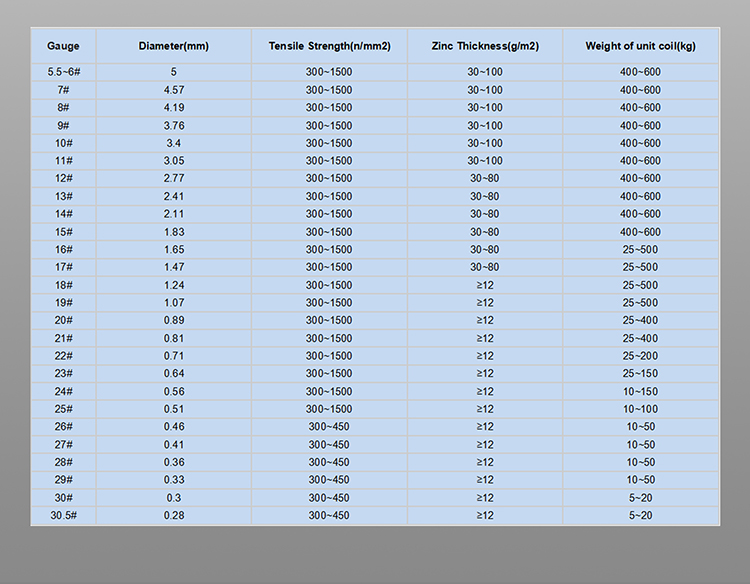Select coil weight 25~200
Screen dimensions: 750x584
point(640,356)
